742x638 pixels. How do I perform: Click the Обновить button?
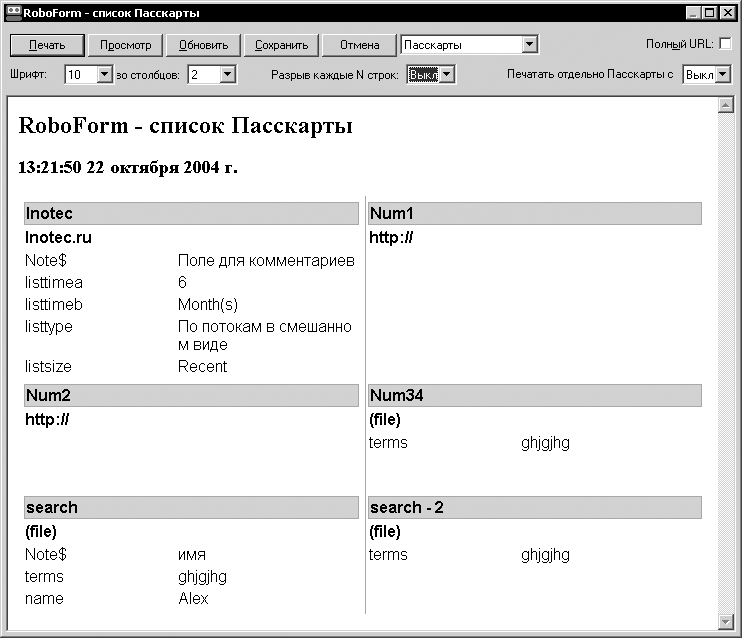click(203, 45)
